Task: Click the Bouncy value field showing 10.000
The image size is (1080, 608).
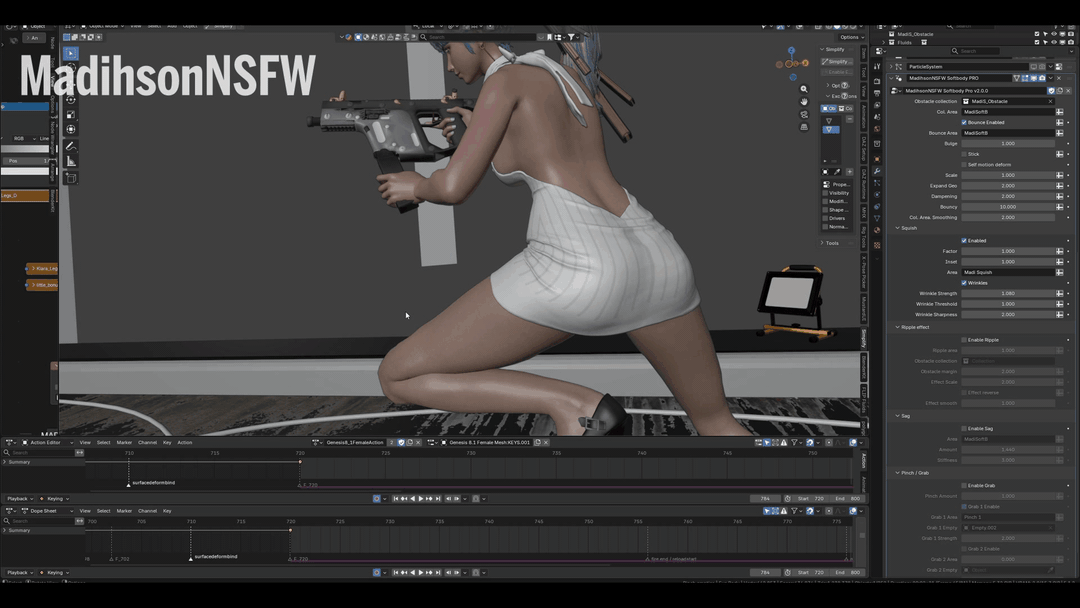Action: [x=1008, y=207]
